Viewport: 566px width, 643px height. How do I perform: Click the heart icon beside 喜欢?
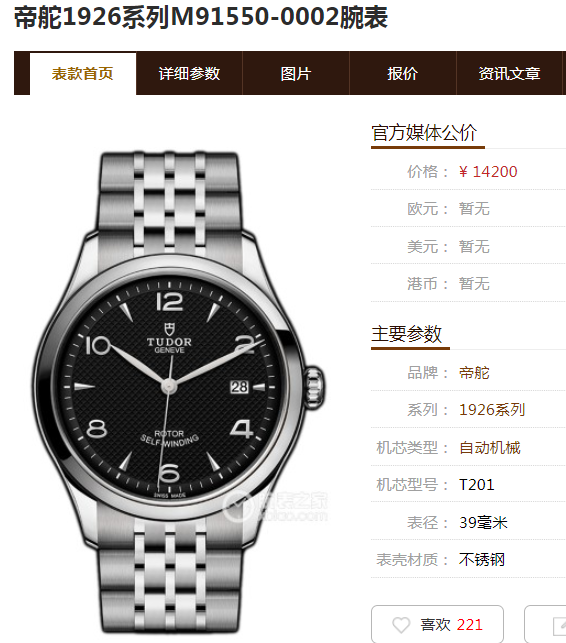401,625
